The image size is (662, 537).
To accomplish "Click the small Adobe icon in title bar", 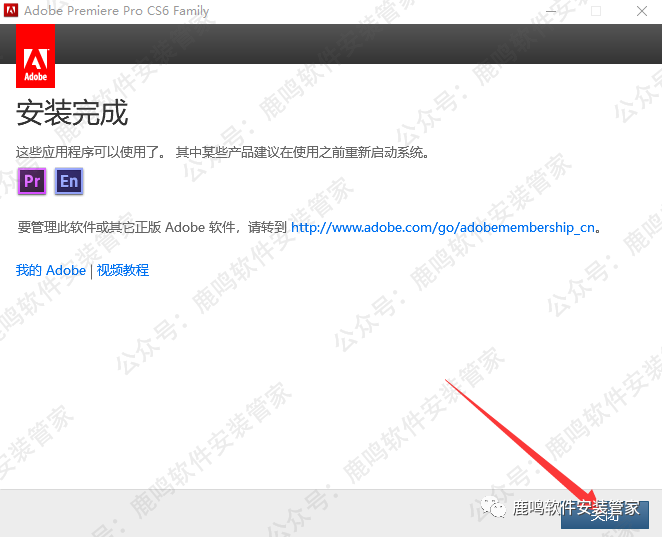I will [x=11, y=11].
